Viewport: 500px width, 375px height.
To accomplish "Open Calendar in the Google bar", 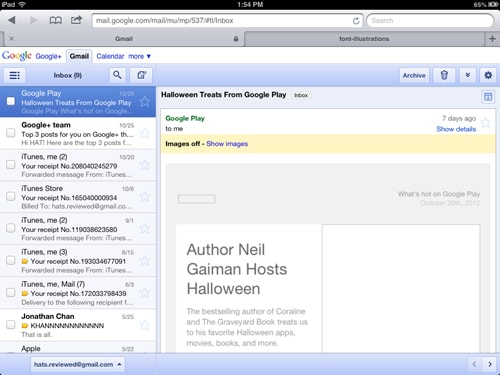I will pos(110,56).
